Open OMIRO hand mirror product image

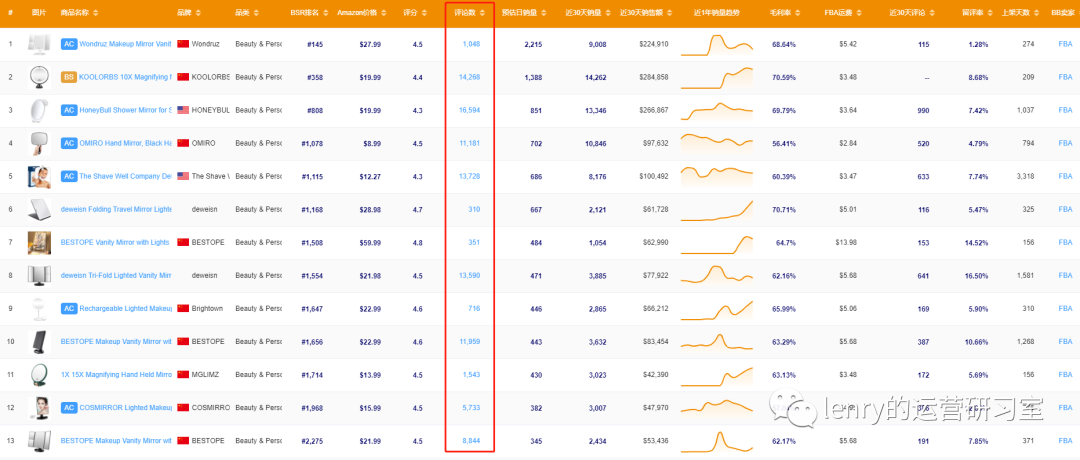click(x=39, y=143)
